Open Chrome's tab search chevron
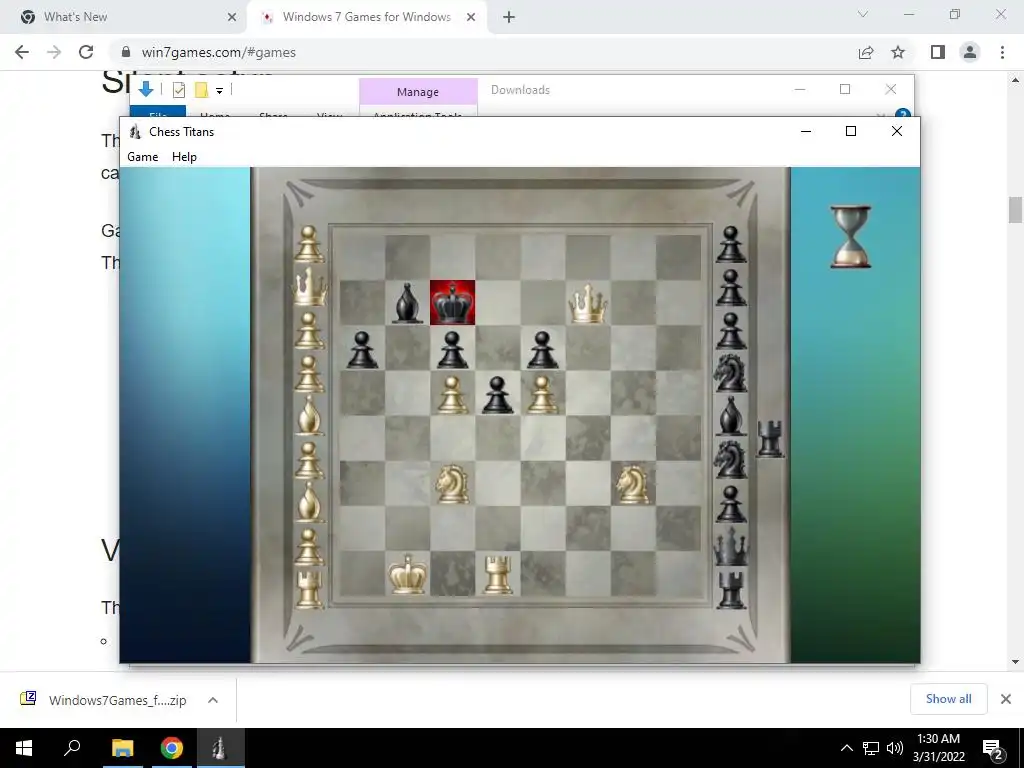The width and height of the screenshot is (1024, 768). [x=863, y=14]
